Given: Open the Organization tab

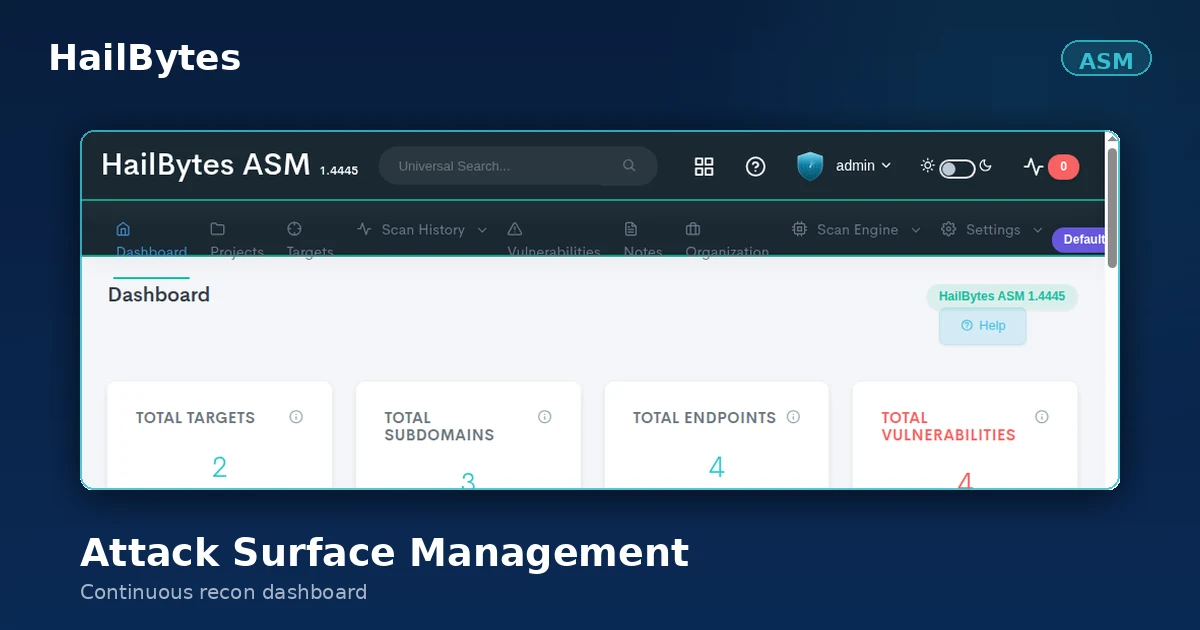Looking at the screenshot, I should coord(727,239).
